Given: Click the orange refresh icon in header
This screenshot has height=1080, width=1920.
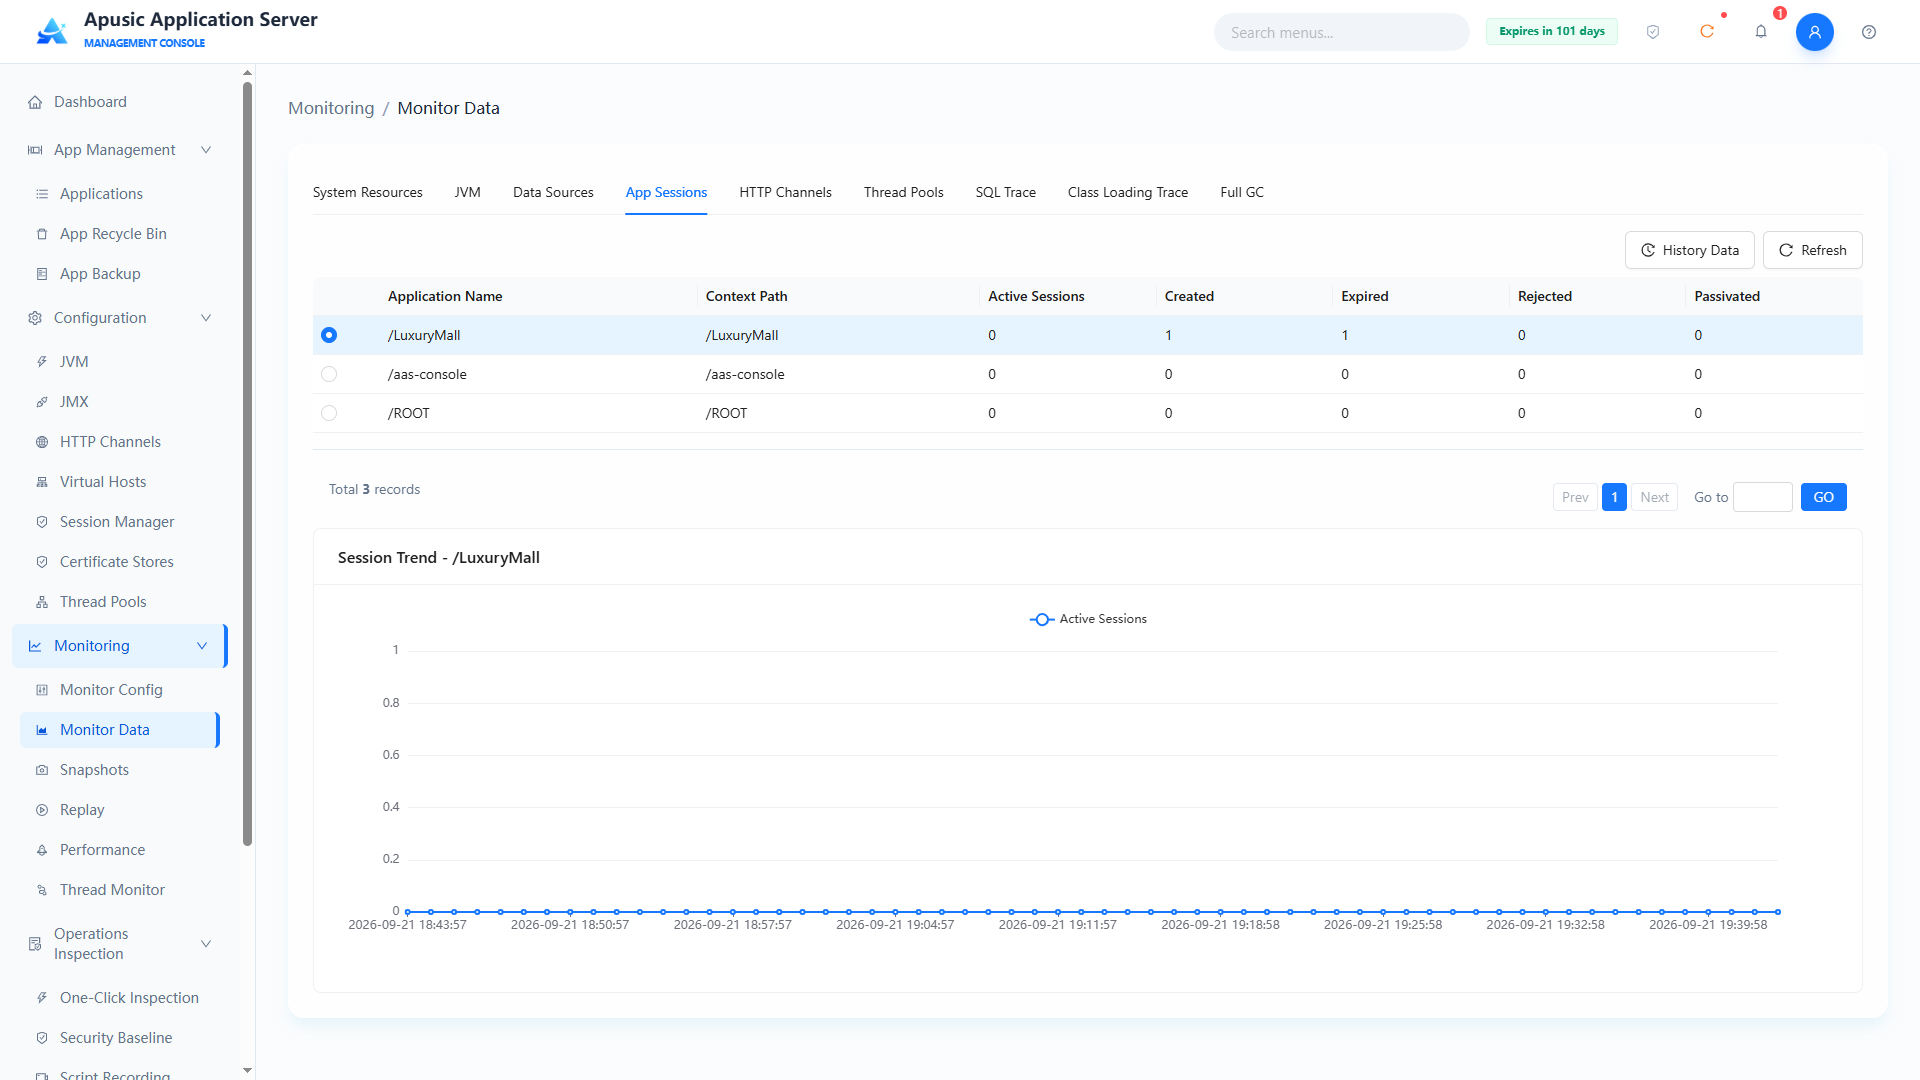Looking at the screenshot, I should click(1707, 32).
